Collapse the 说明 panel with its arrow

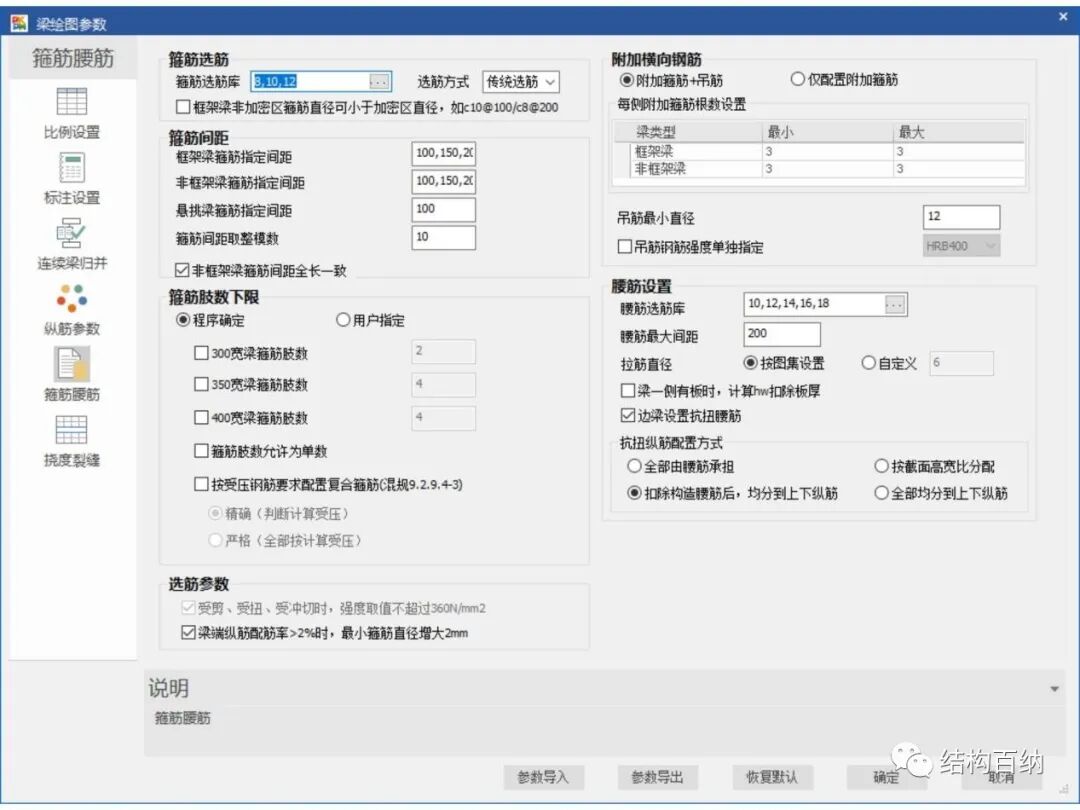pyautogui.click(x=1054, y=688)
